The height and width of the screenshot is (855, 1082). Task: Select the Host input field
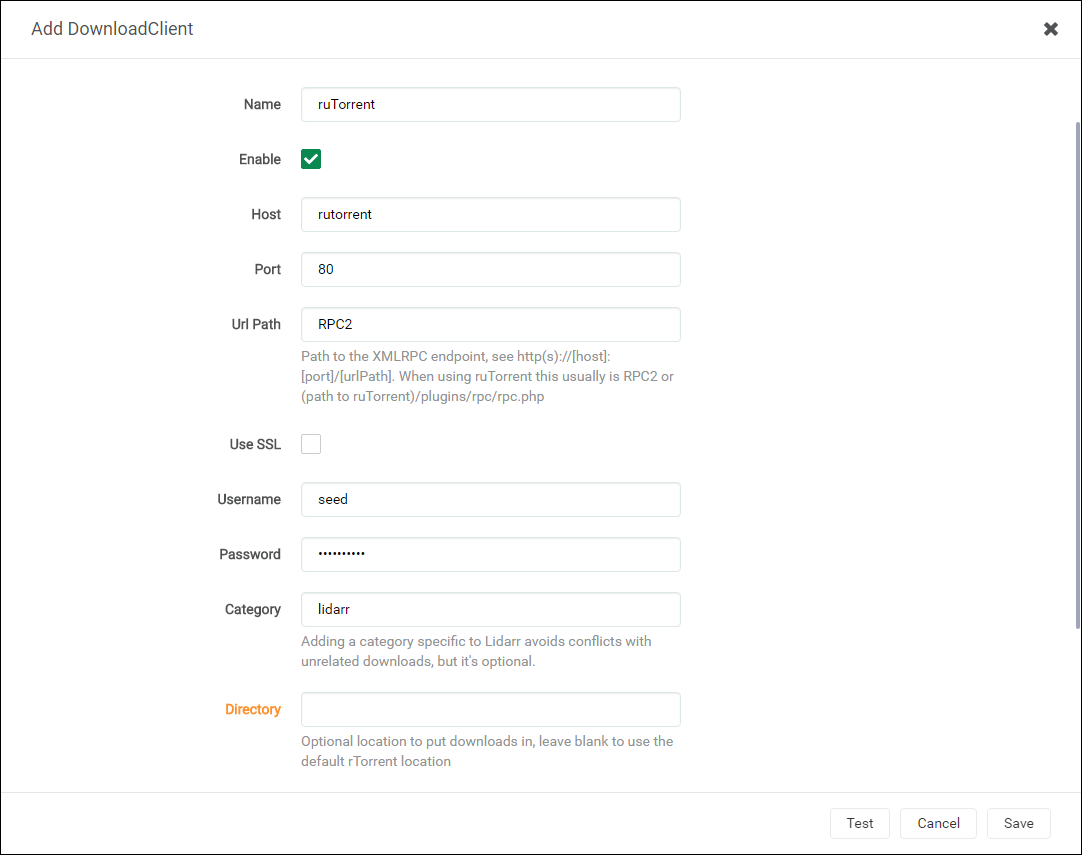tap(490, 214)
